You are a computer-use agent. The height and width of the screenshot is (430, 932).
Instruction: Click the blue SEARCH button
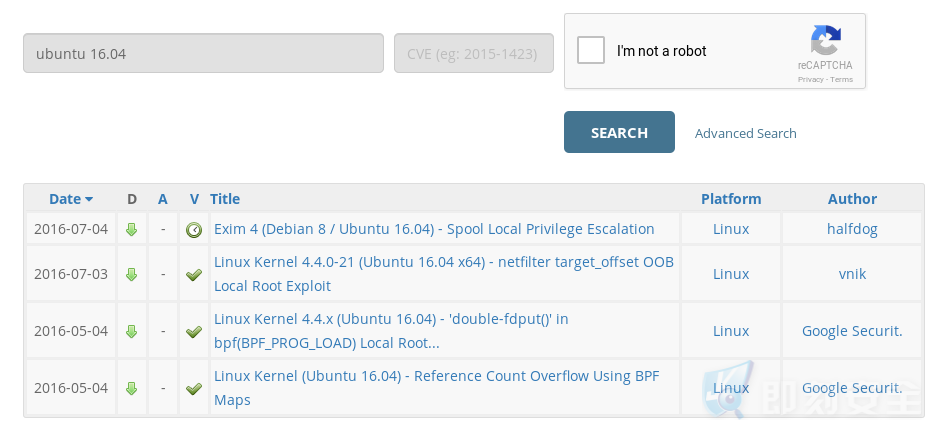click(x=619, y=132)
